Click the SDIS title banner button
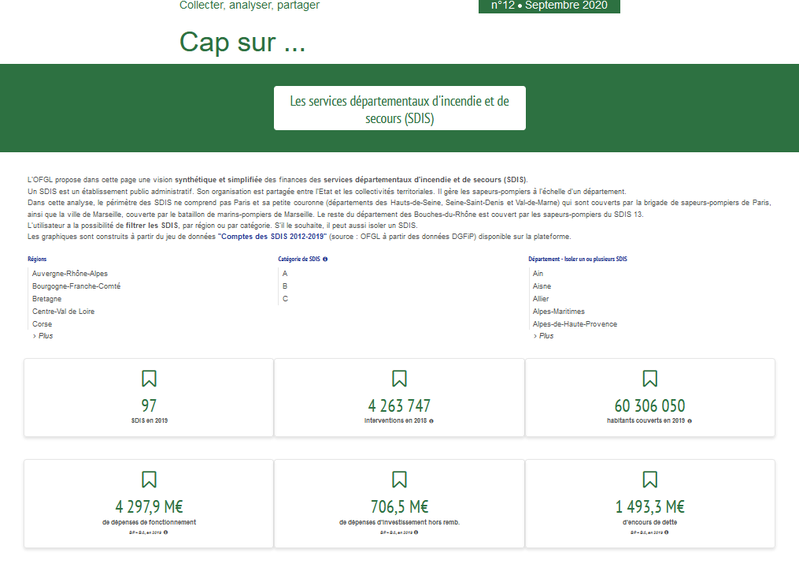Viewport: 799px width, 564px height. point(399,108)
